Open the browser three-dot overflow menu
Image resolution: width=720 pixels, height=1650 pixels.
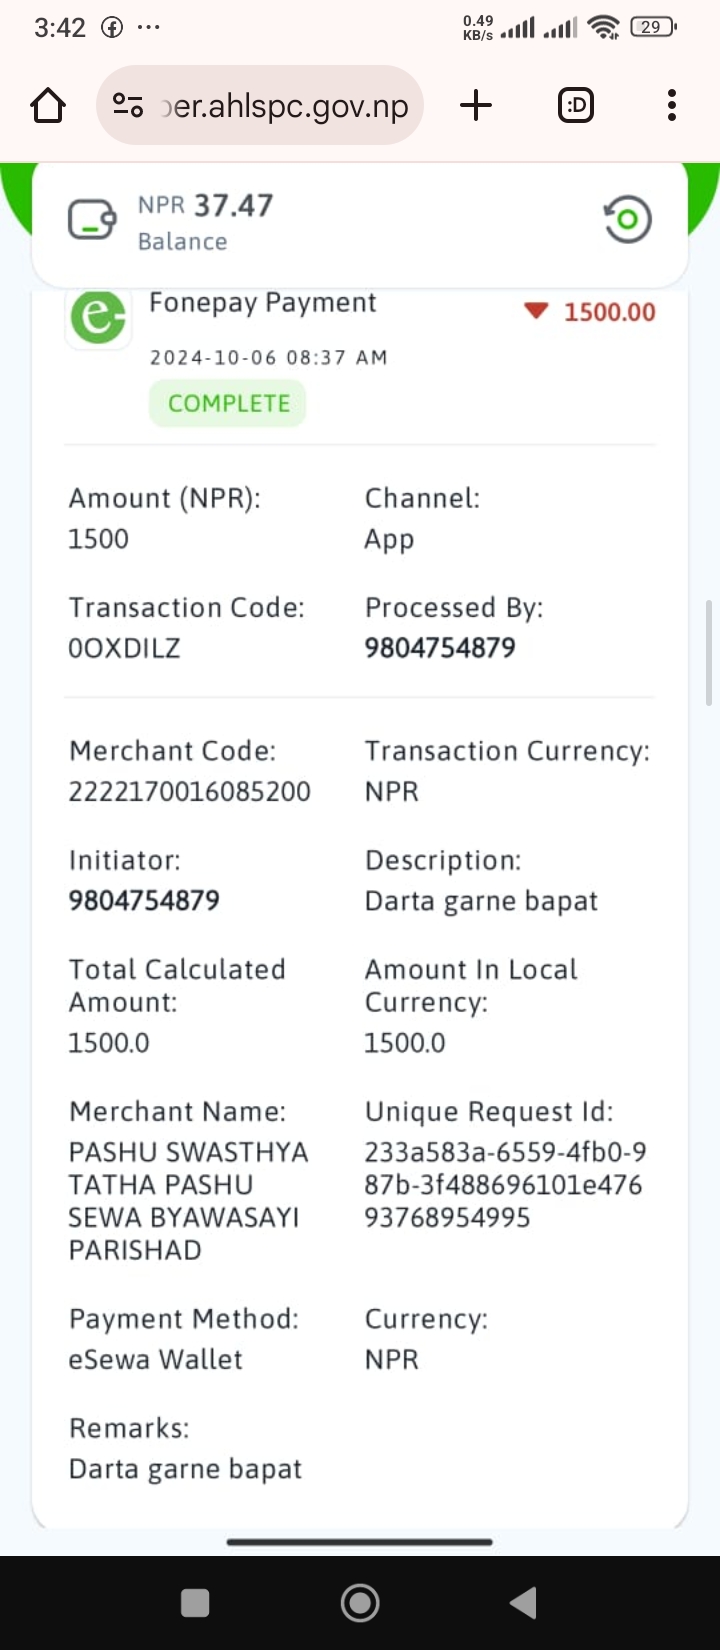point(671,105)
